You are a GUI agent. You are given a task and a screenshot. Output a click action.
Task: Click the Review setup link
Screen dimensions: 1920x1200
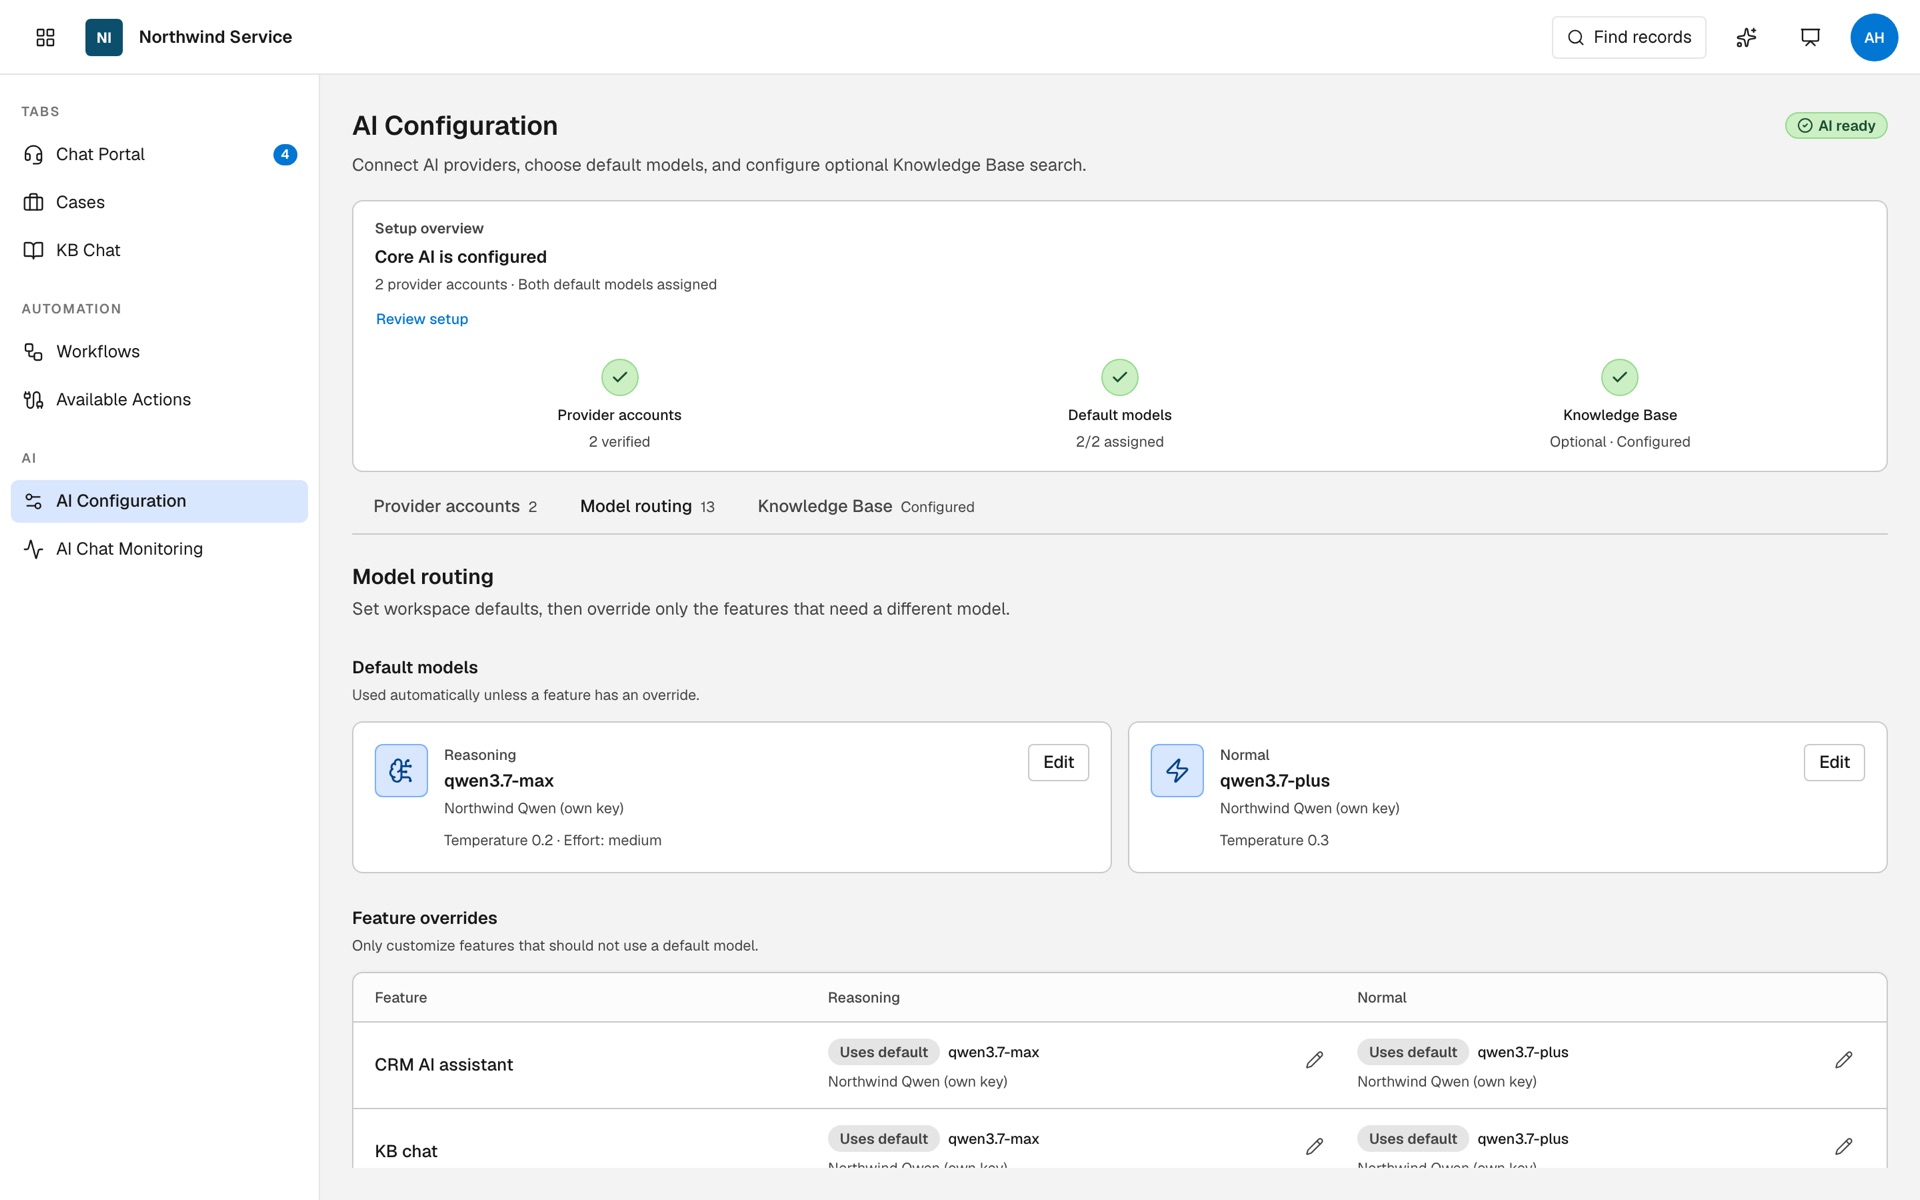pos(422,319)
